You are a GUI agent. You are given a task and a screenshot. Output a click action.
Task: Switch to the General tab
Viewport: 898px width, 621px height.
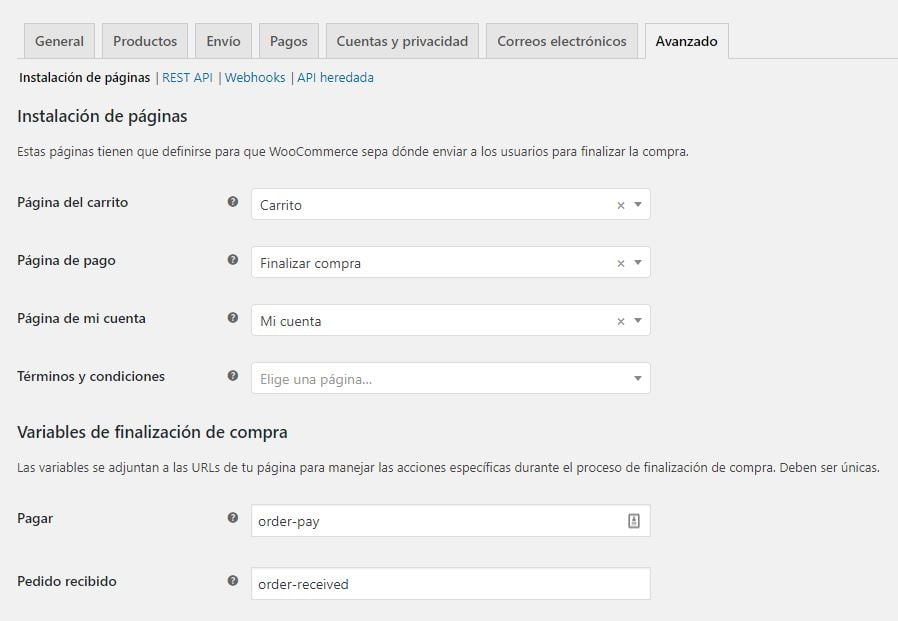tap(58, 41)
